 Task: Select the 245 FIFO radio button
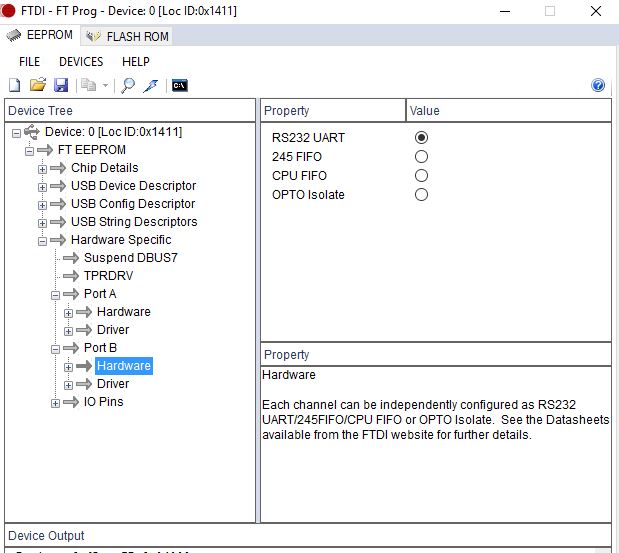point(421,156)
